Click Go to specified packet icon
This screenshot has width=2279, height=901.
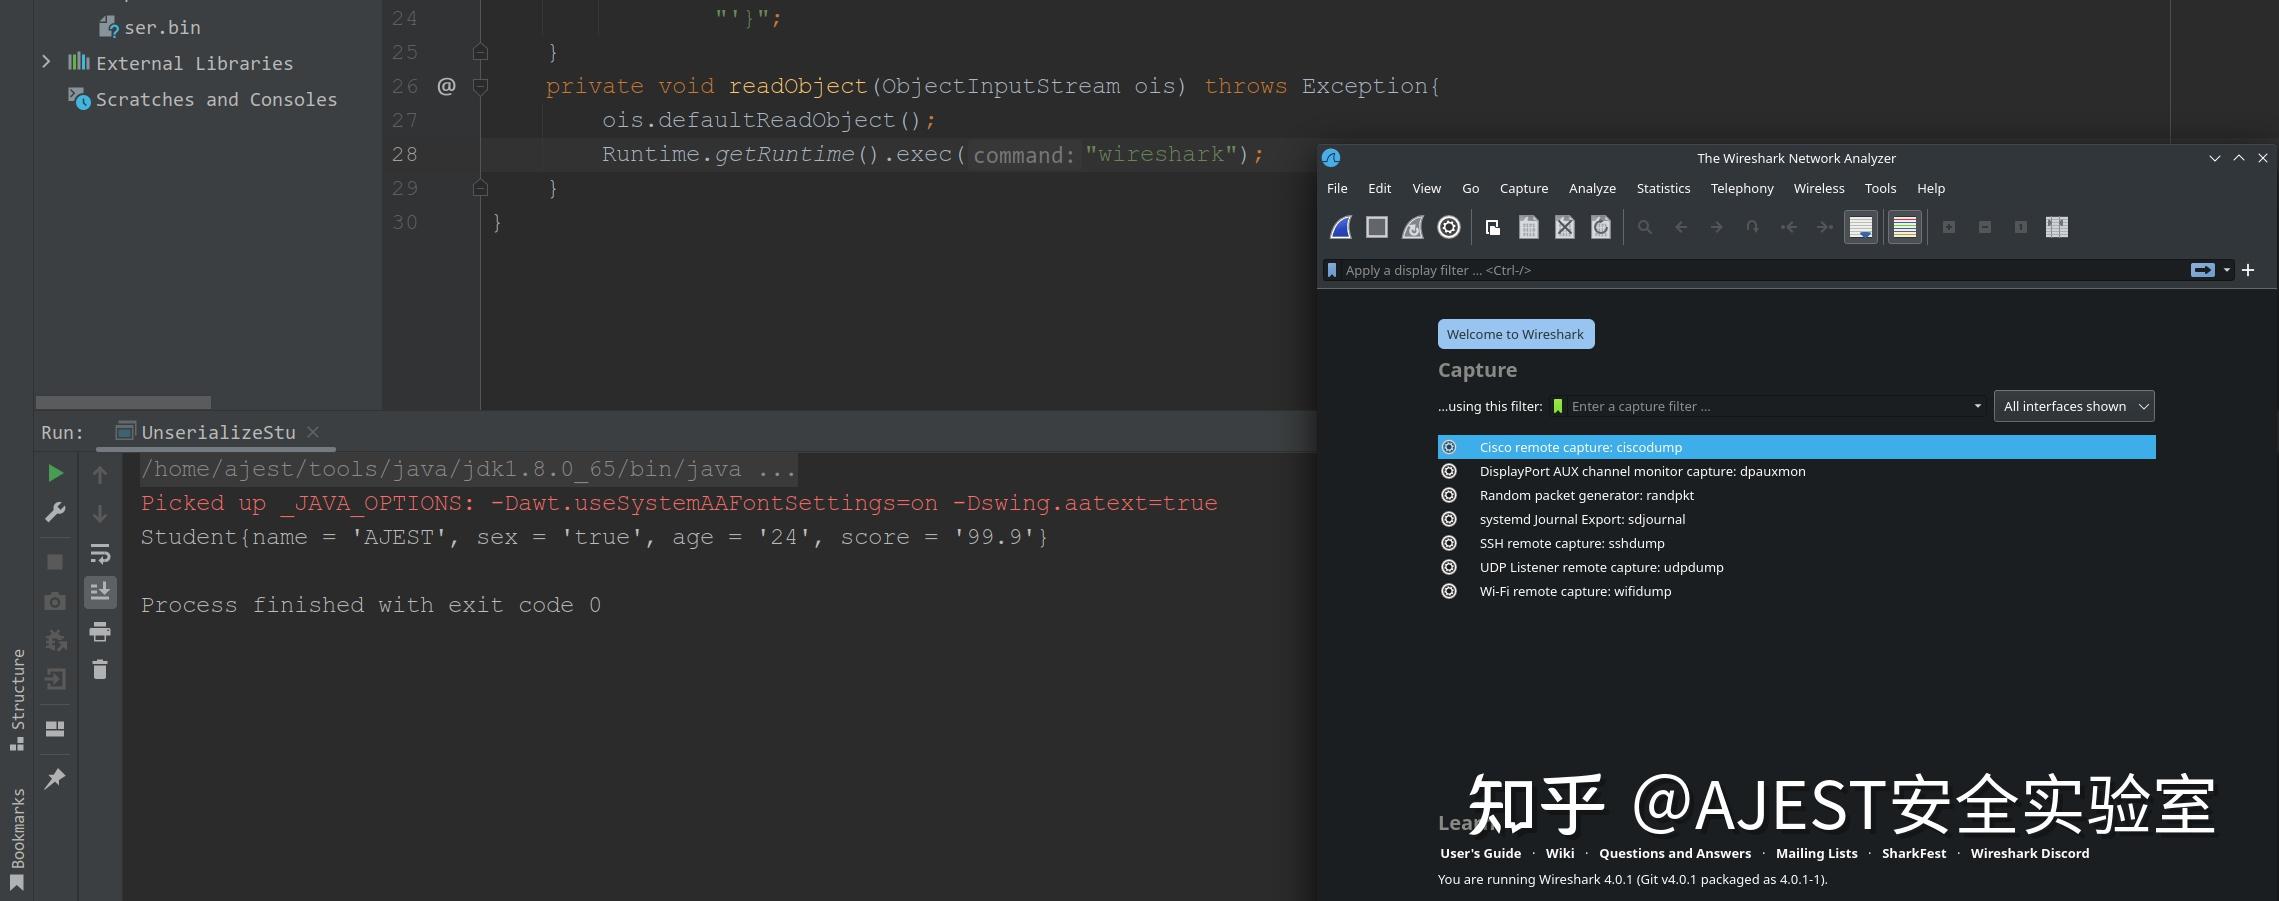coord(1753,227)
